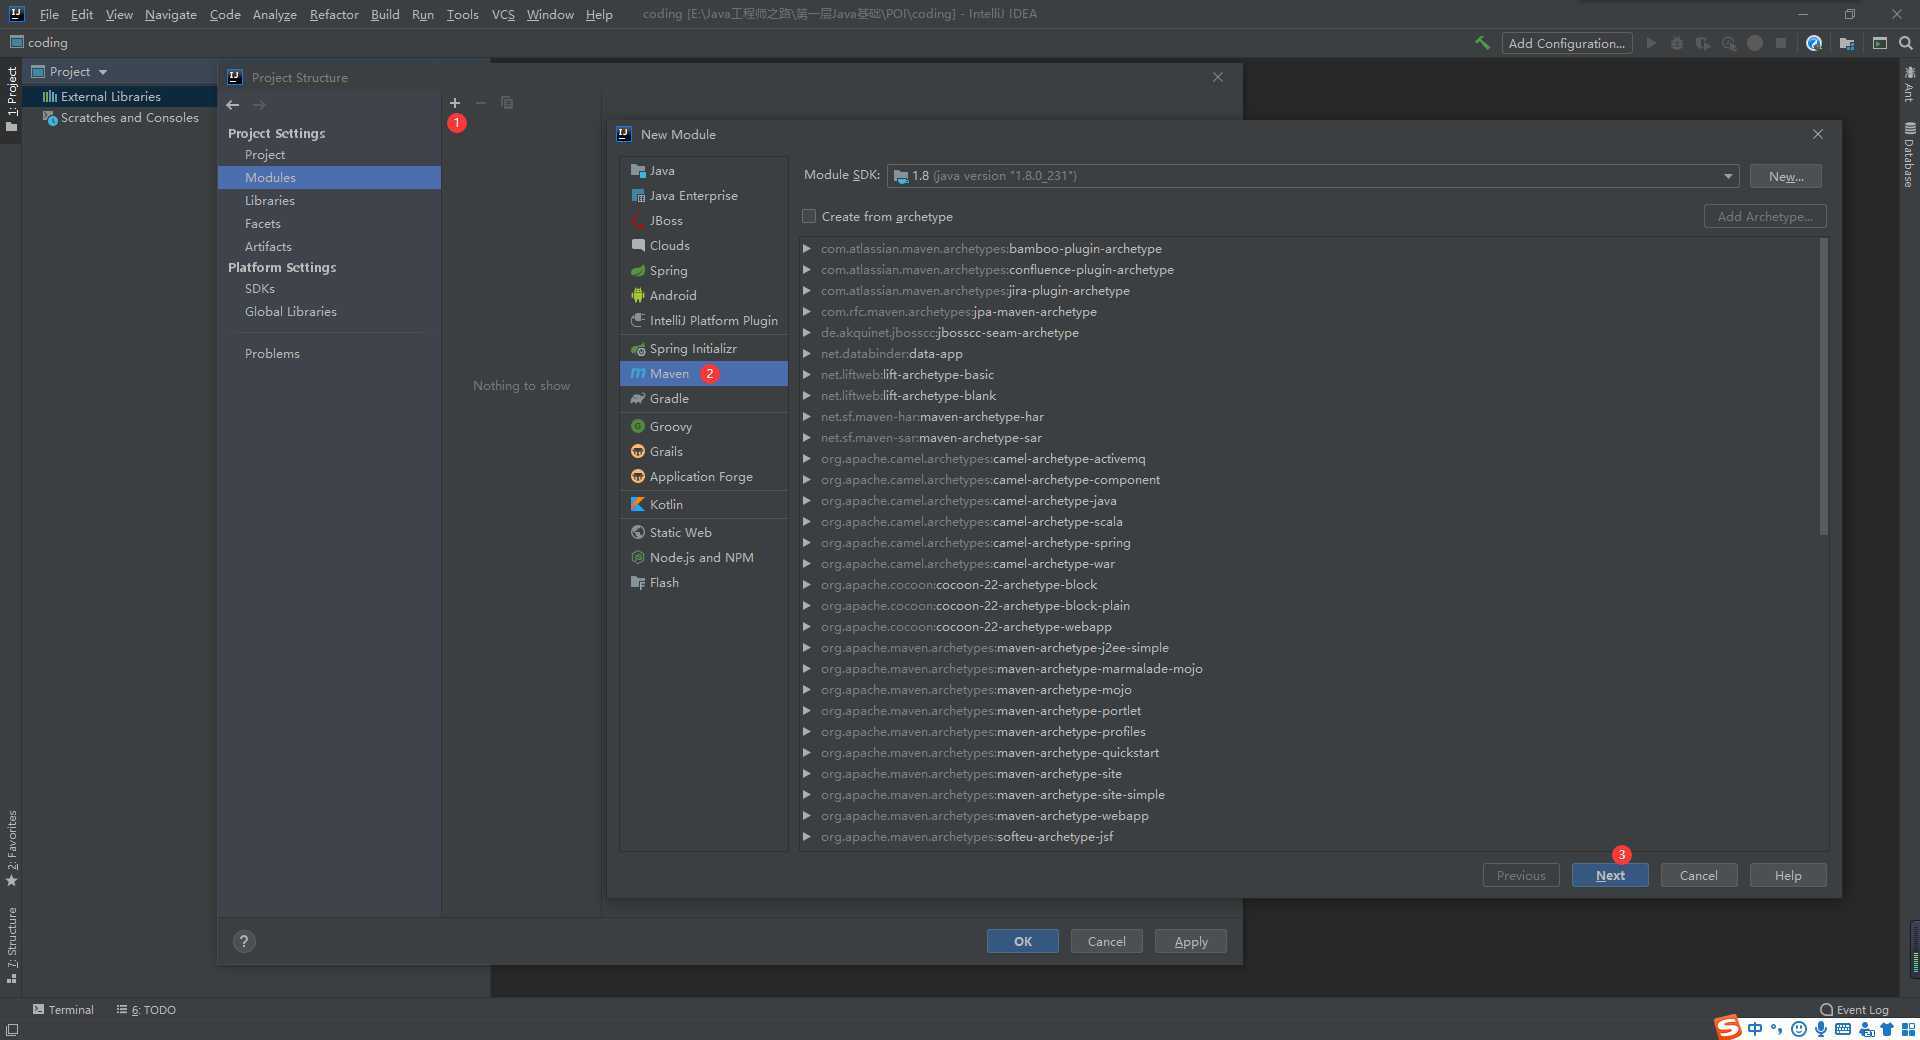Select Gradle module type
The width and height of the screenshot is (1920, 1040).
pos(704,399)
